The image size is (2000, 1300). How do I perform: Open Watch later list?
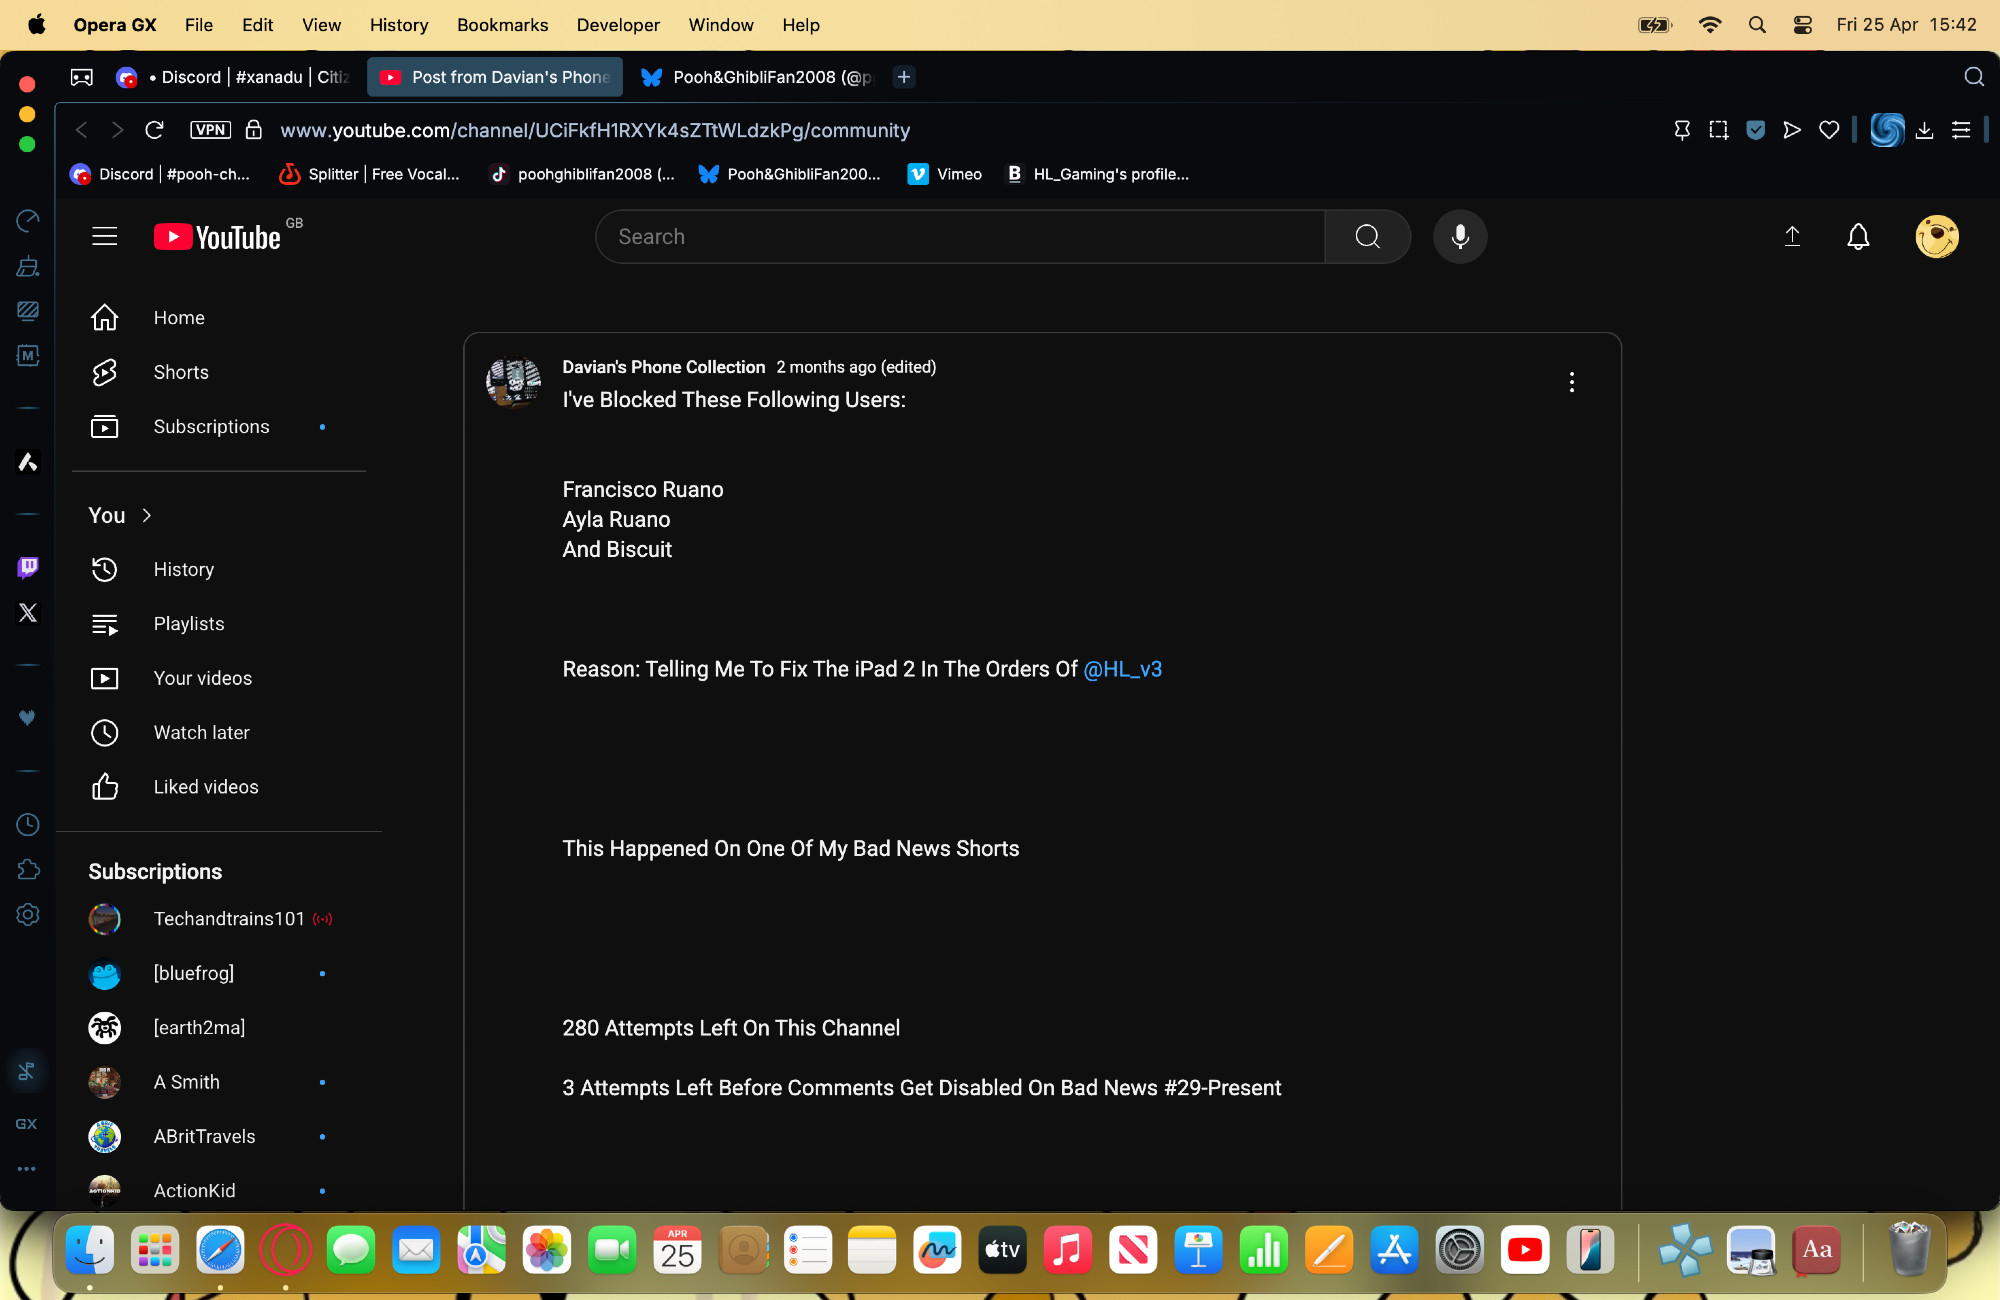pyautogui.click(x=220, y=733)
